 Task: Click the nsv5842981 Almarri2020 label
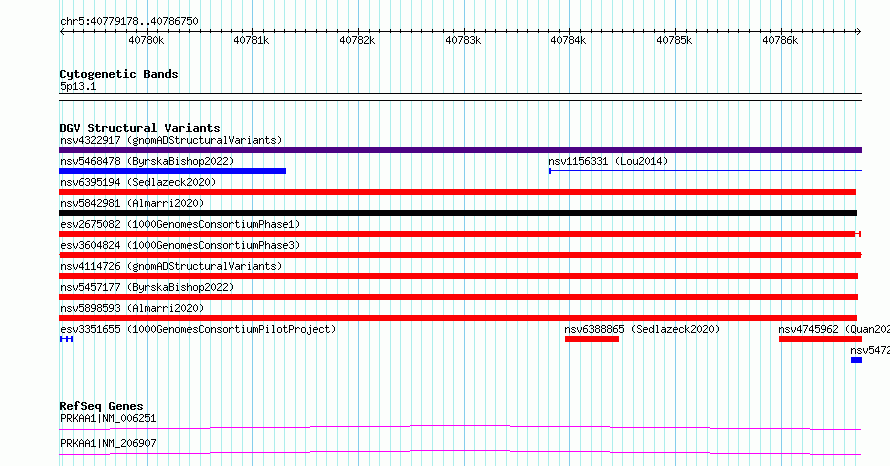tap(132, 203)
